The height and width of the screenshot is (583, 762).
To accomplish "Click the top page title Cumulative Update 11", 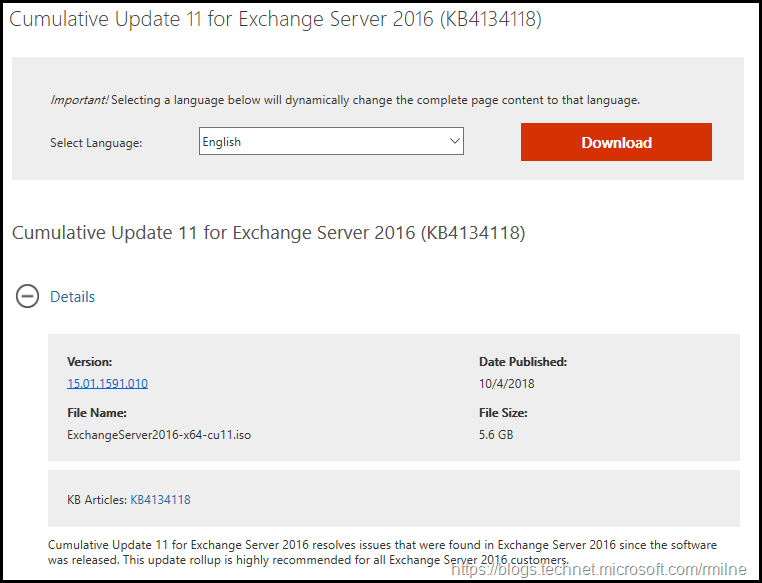I will coord(275,19).
